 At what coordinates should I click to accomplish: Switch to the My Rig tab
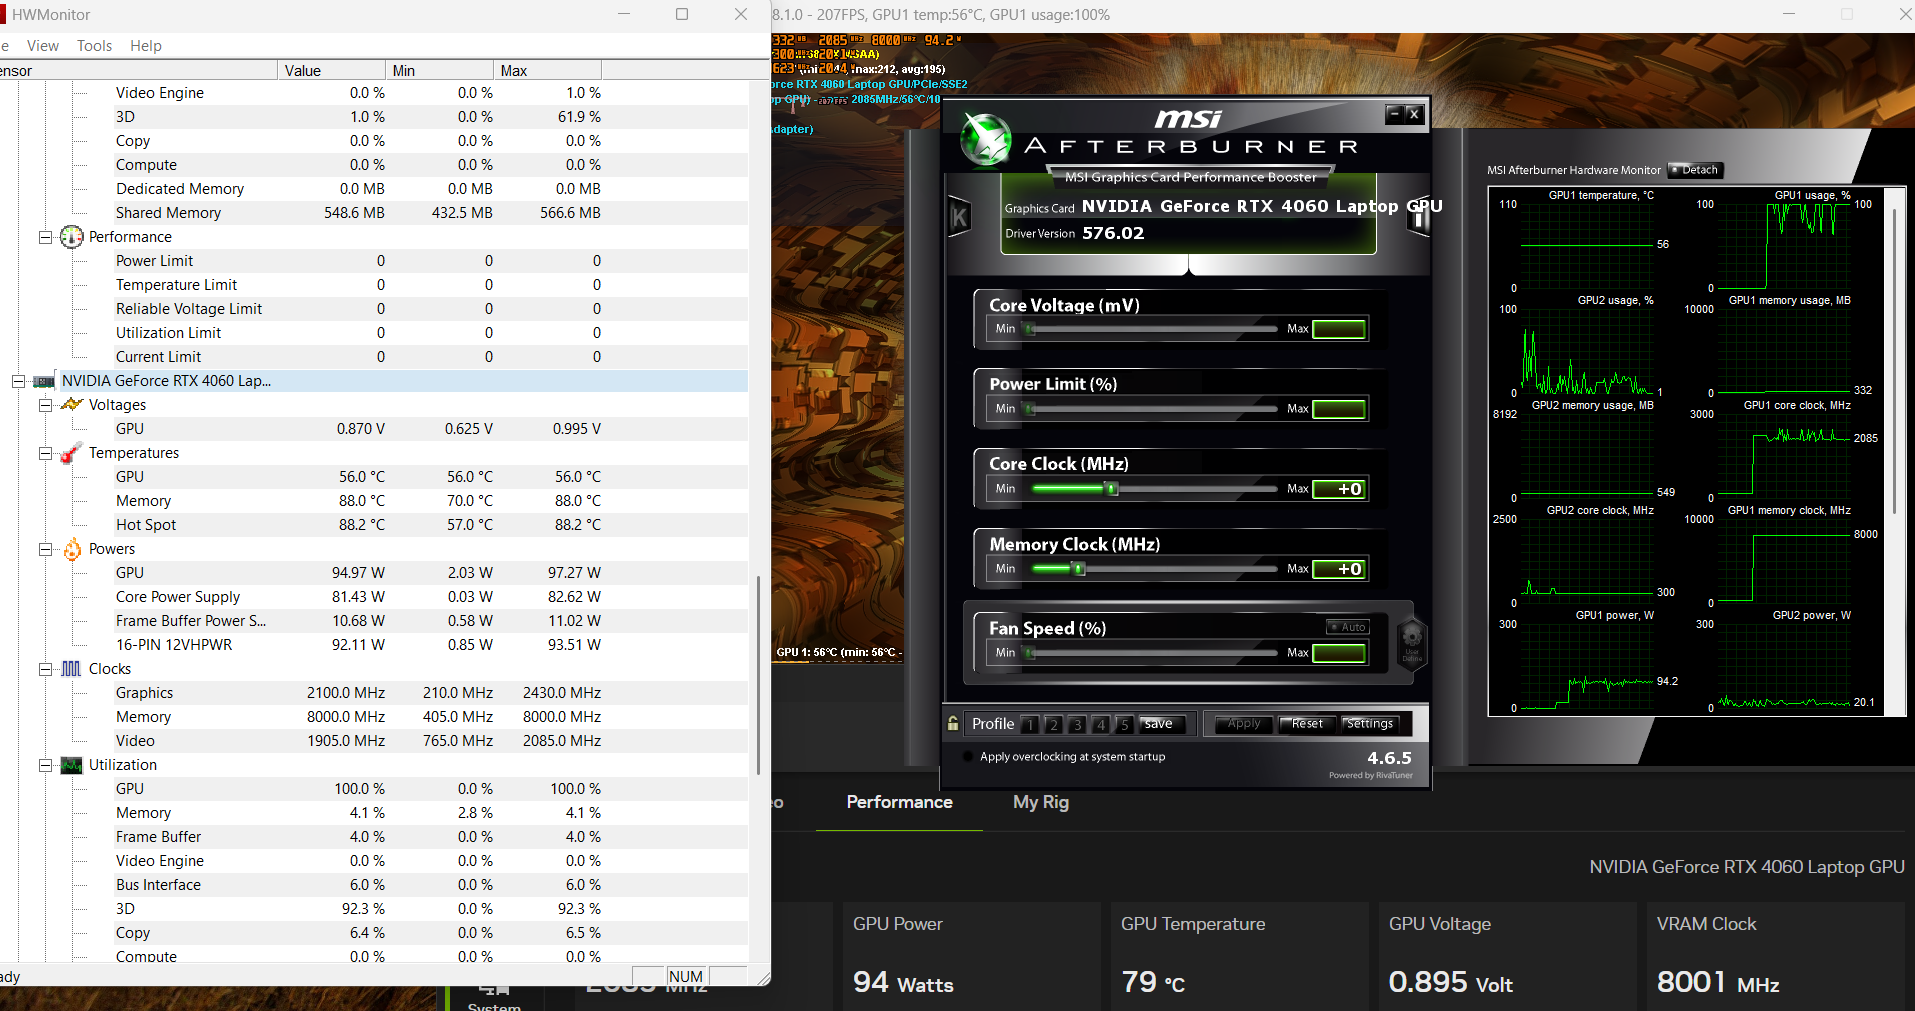tap(1041, 802)
